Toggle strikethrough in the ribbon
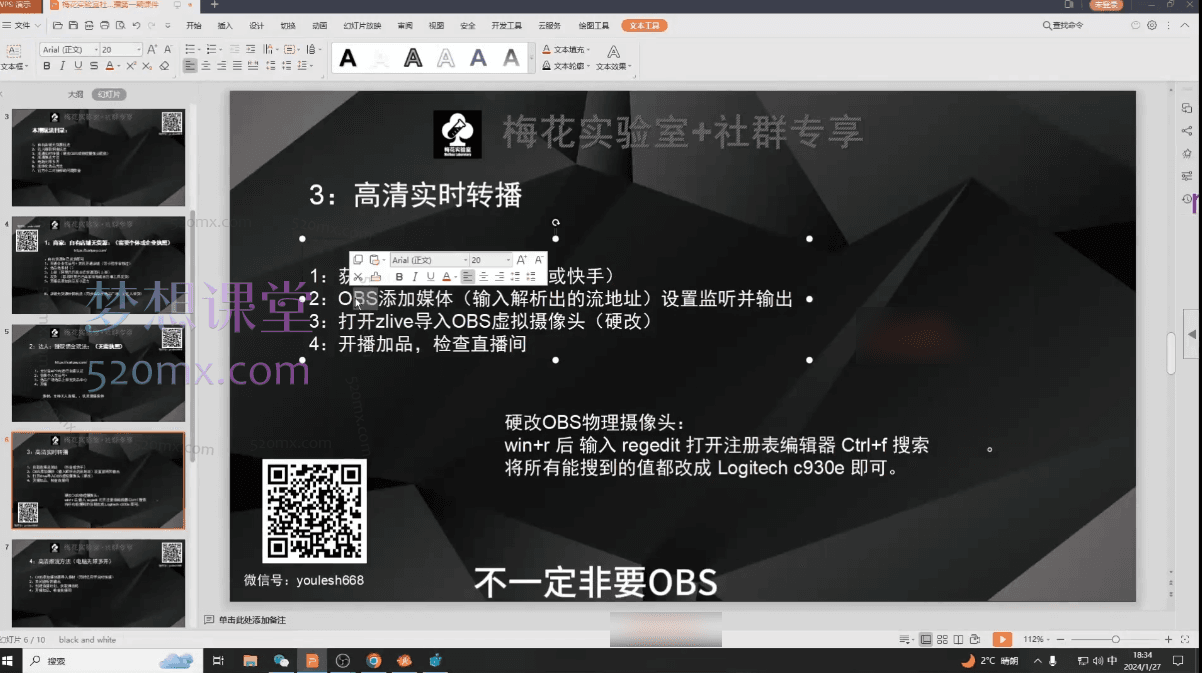Image resolution: width=1202 pixels, height=673 pixels. click(x=94, y=66)
